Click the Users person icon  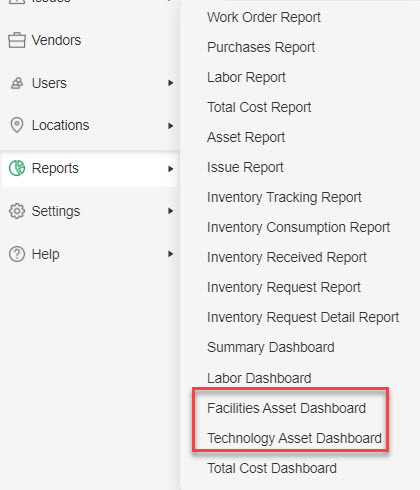pyautogui.click(x=17, y=83)
